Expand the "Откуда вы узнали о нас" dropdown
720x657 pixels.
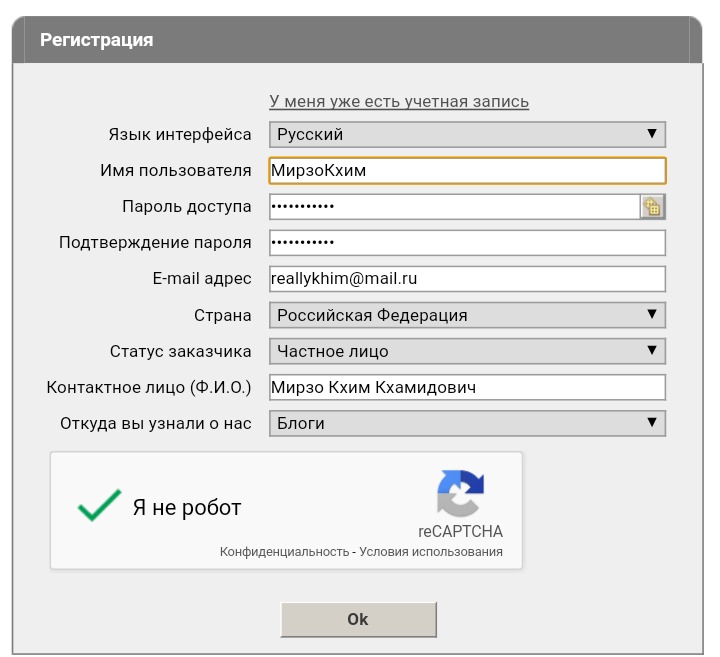(x=467, y=423)
